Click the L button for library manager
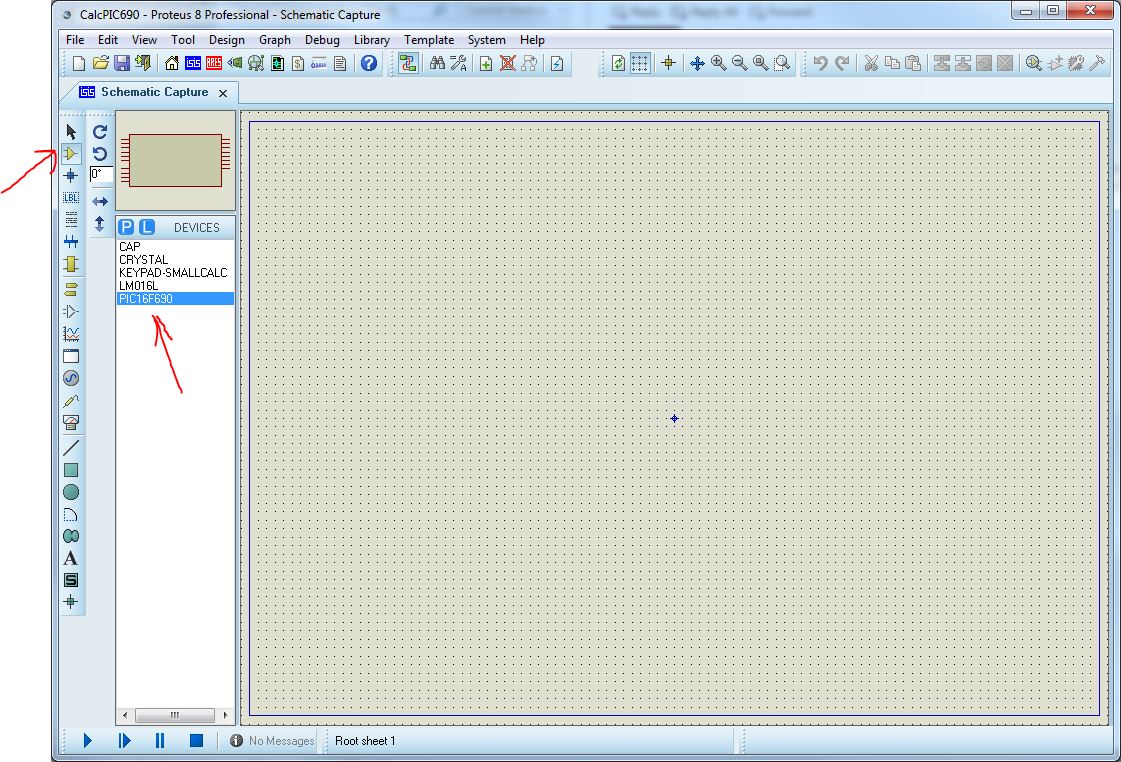The width and height of the screenshot is (1121, 762). 144,227
